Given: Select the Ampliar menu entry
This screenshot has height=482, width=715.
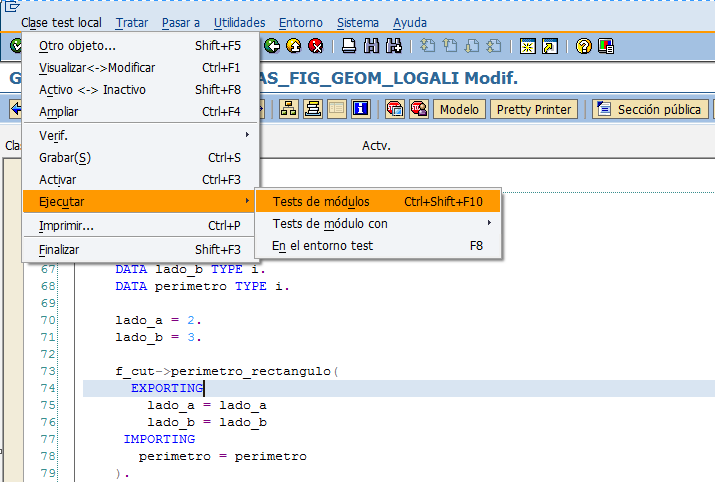Looking at the screenshot, I should (140, 111).
